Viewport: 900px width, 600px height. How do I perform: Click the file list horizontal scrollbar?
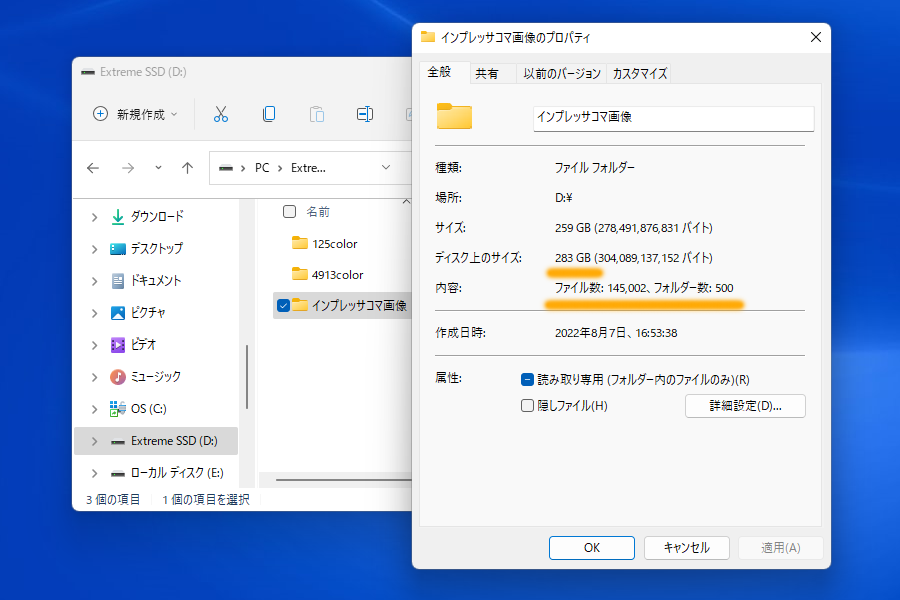[343, 479]
